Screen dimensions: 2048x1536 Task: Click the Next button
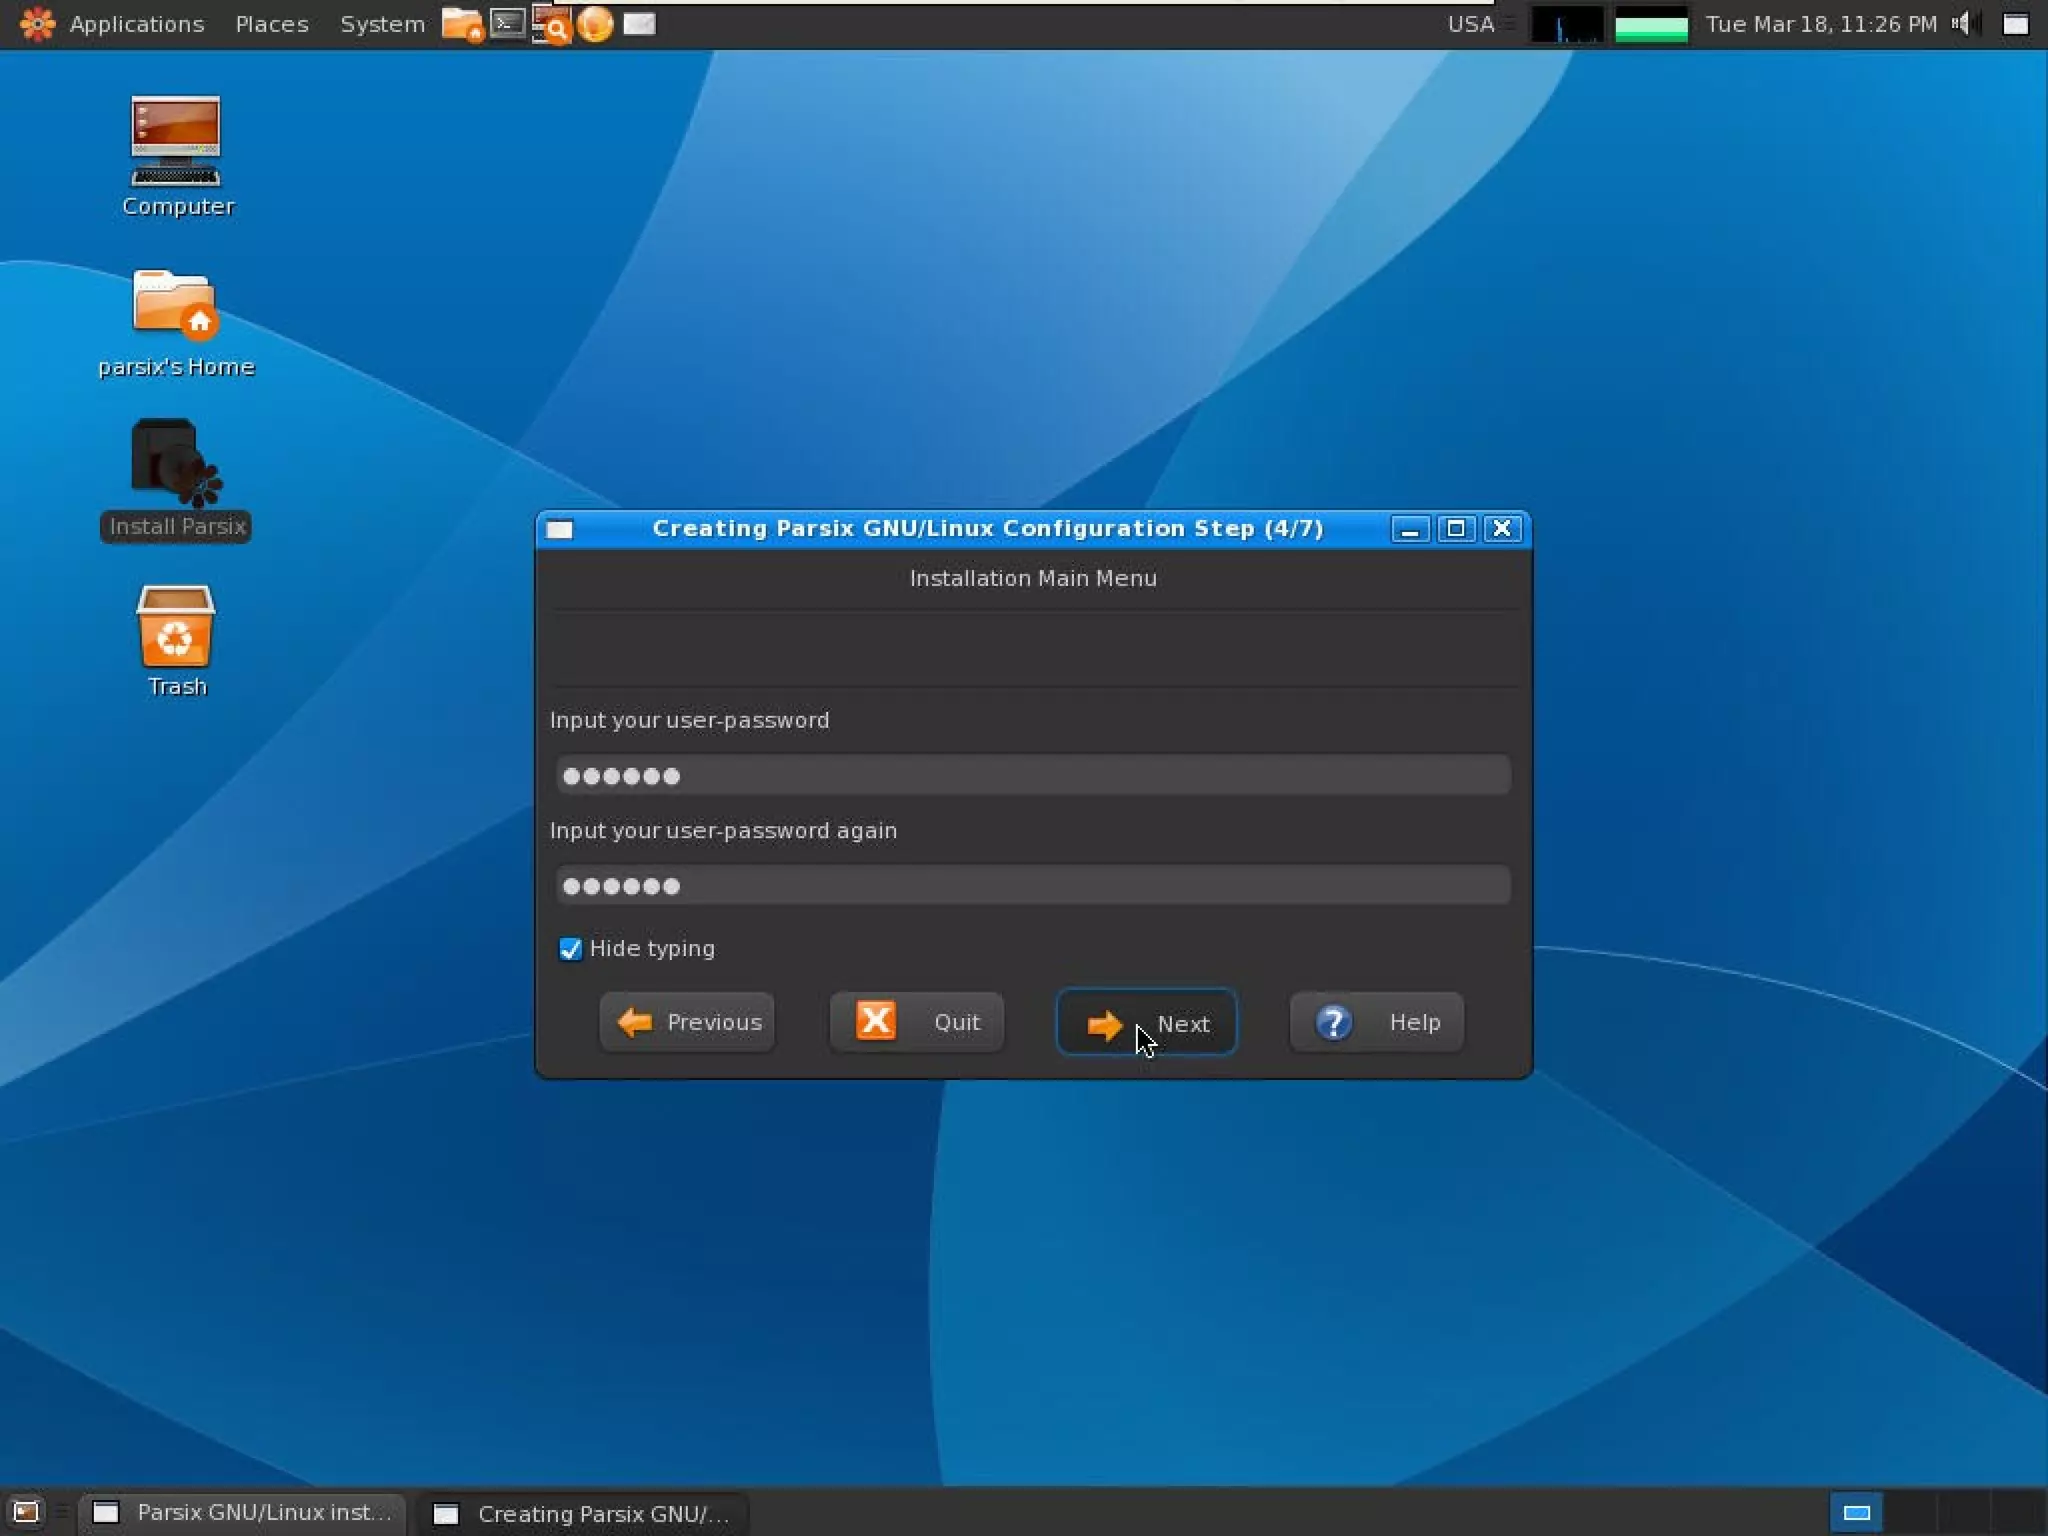[1146, 1023]
